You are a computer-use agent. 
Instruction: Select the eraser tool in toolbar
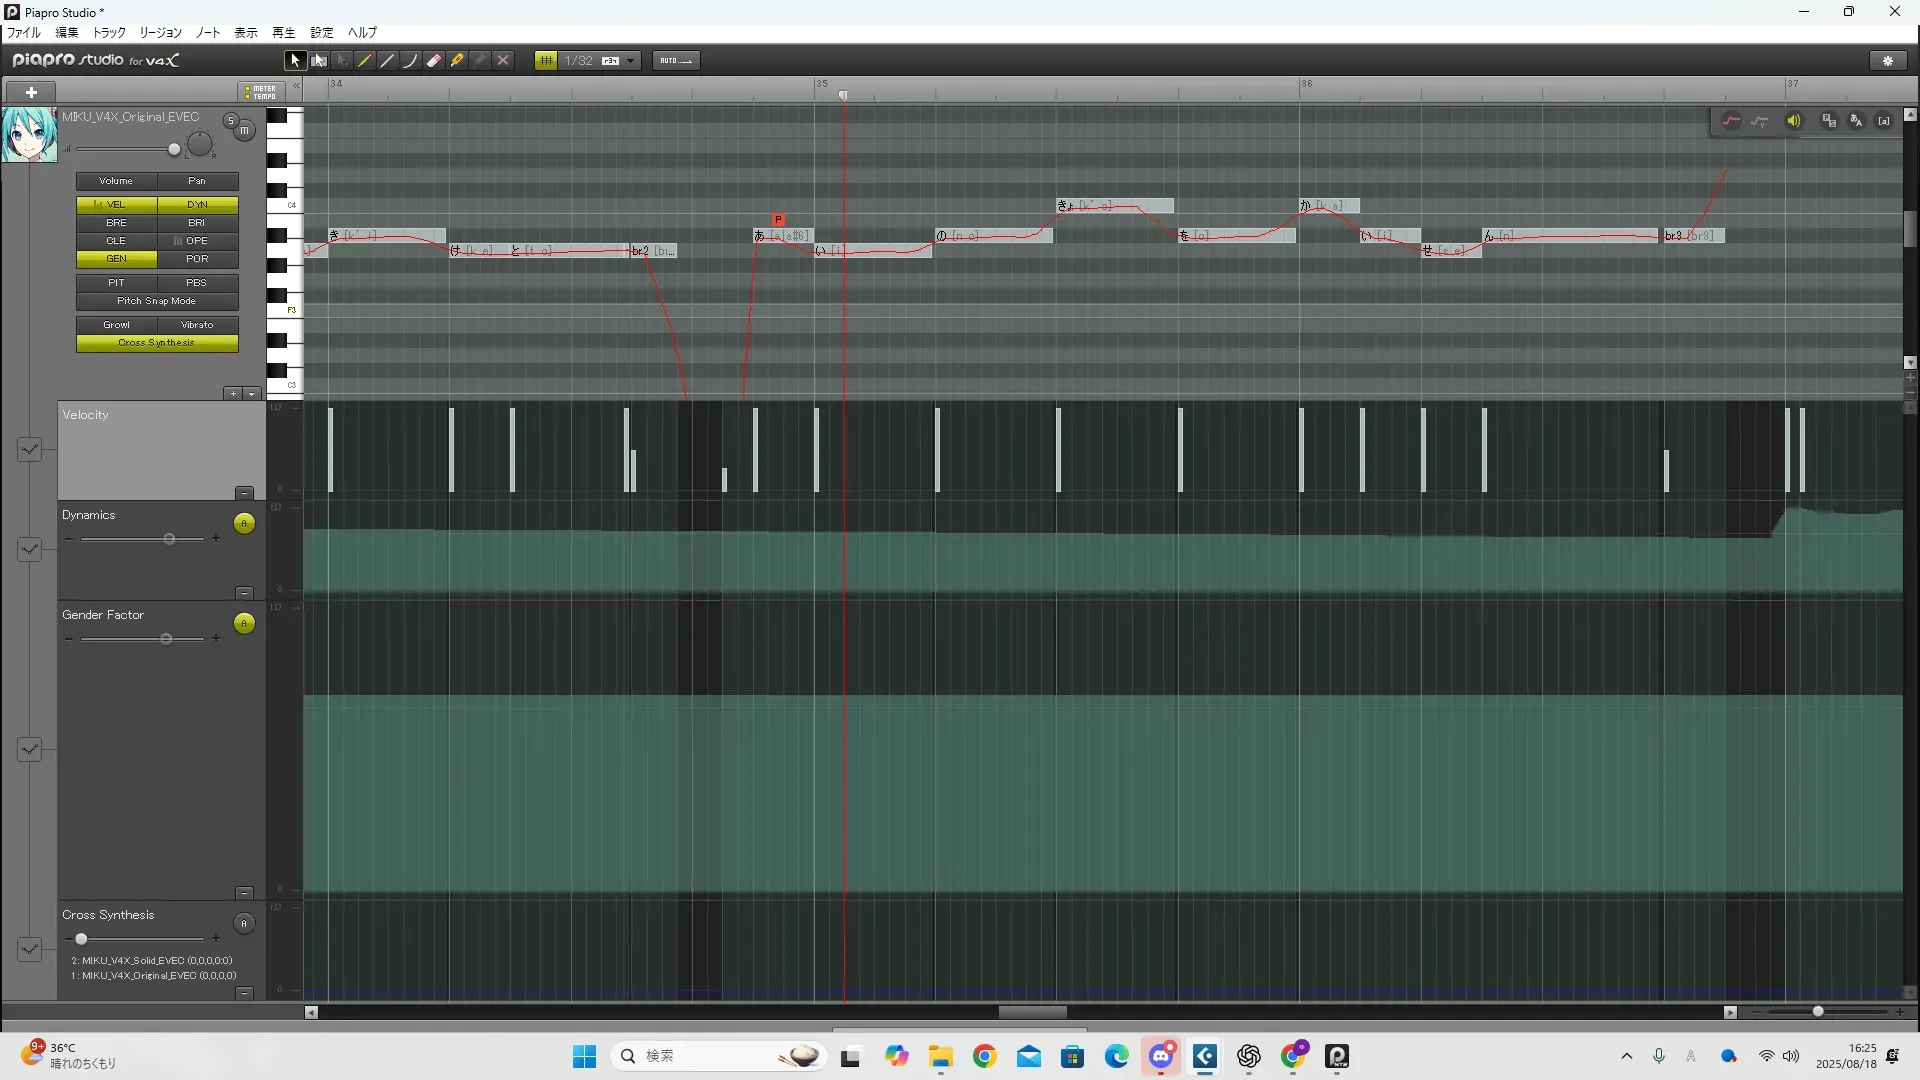[434, 61]
